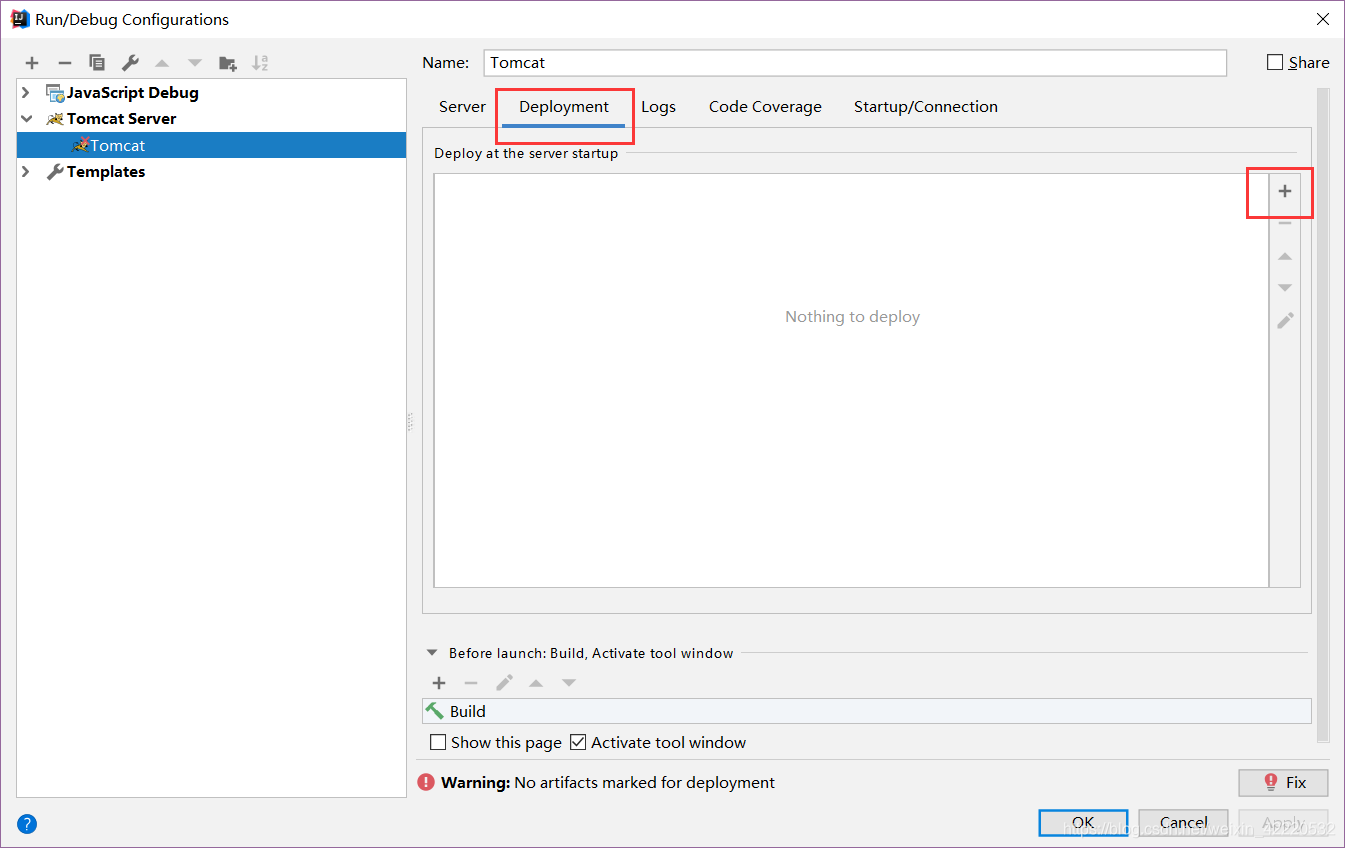Confirm with the OK button
Viewport: 1345px width, 848px height.
pyautogui.click(x=1083, y=823)
